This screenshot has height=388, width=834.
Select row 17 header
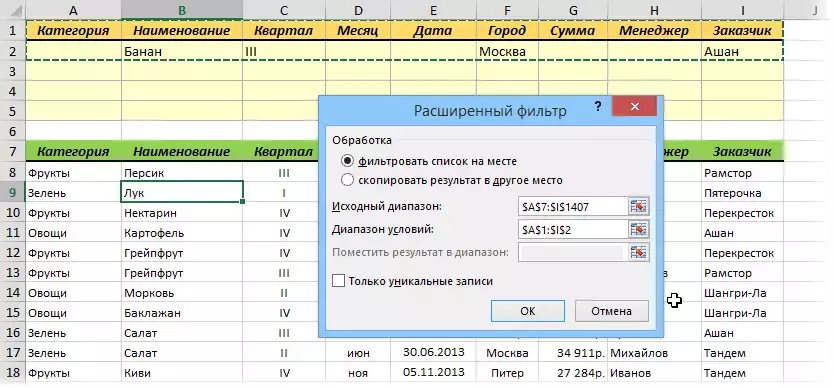[13, 353]
